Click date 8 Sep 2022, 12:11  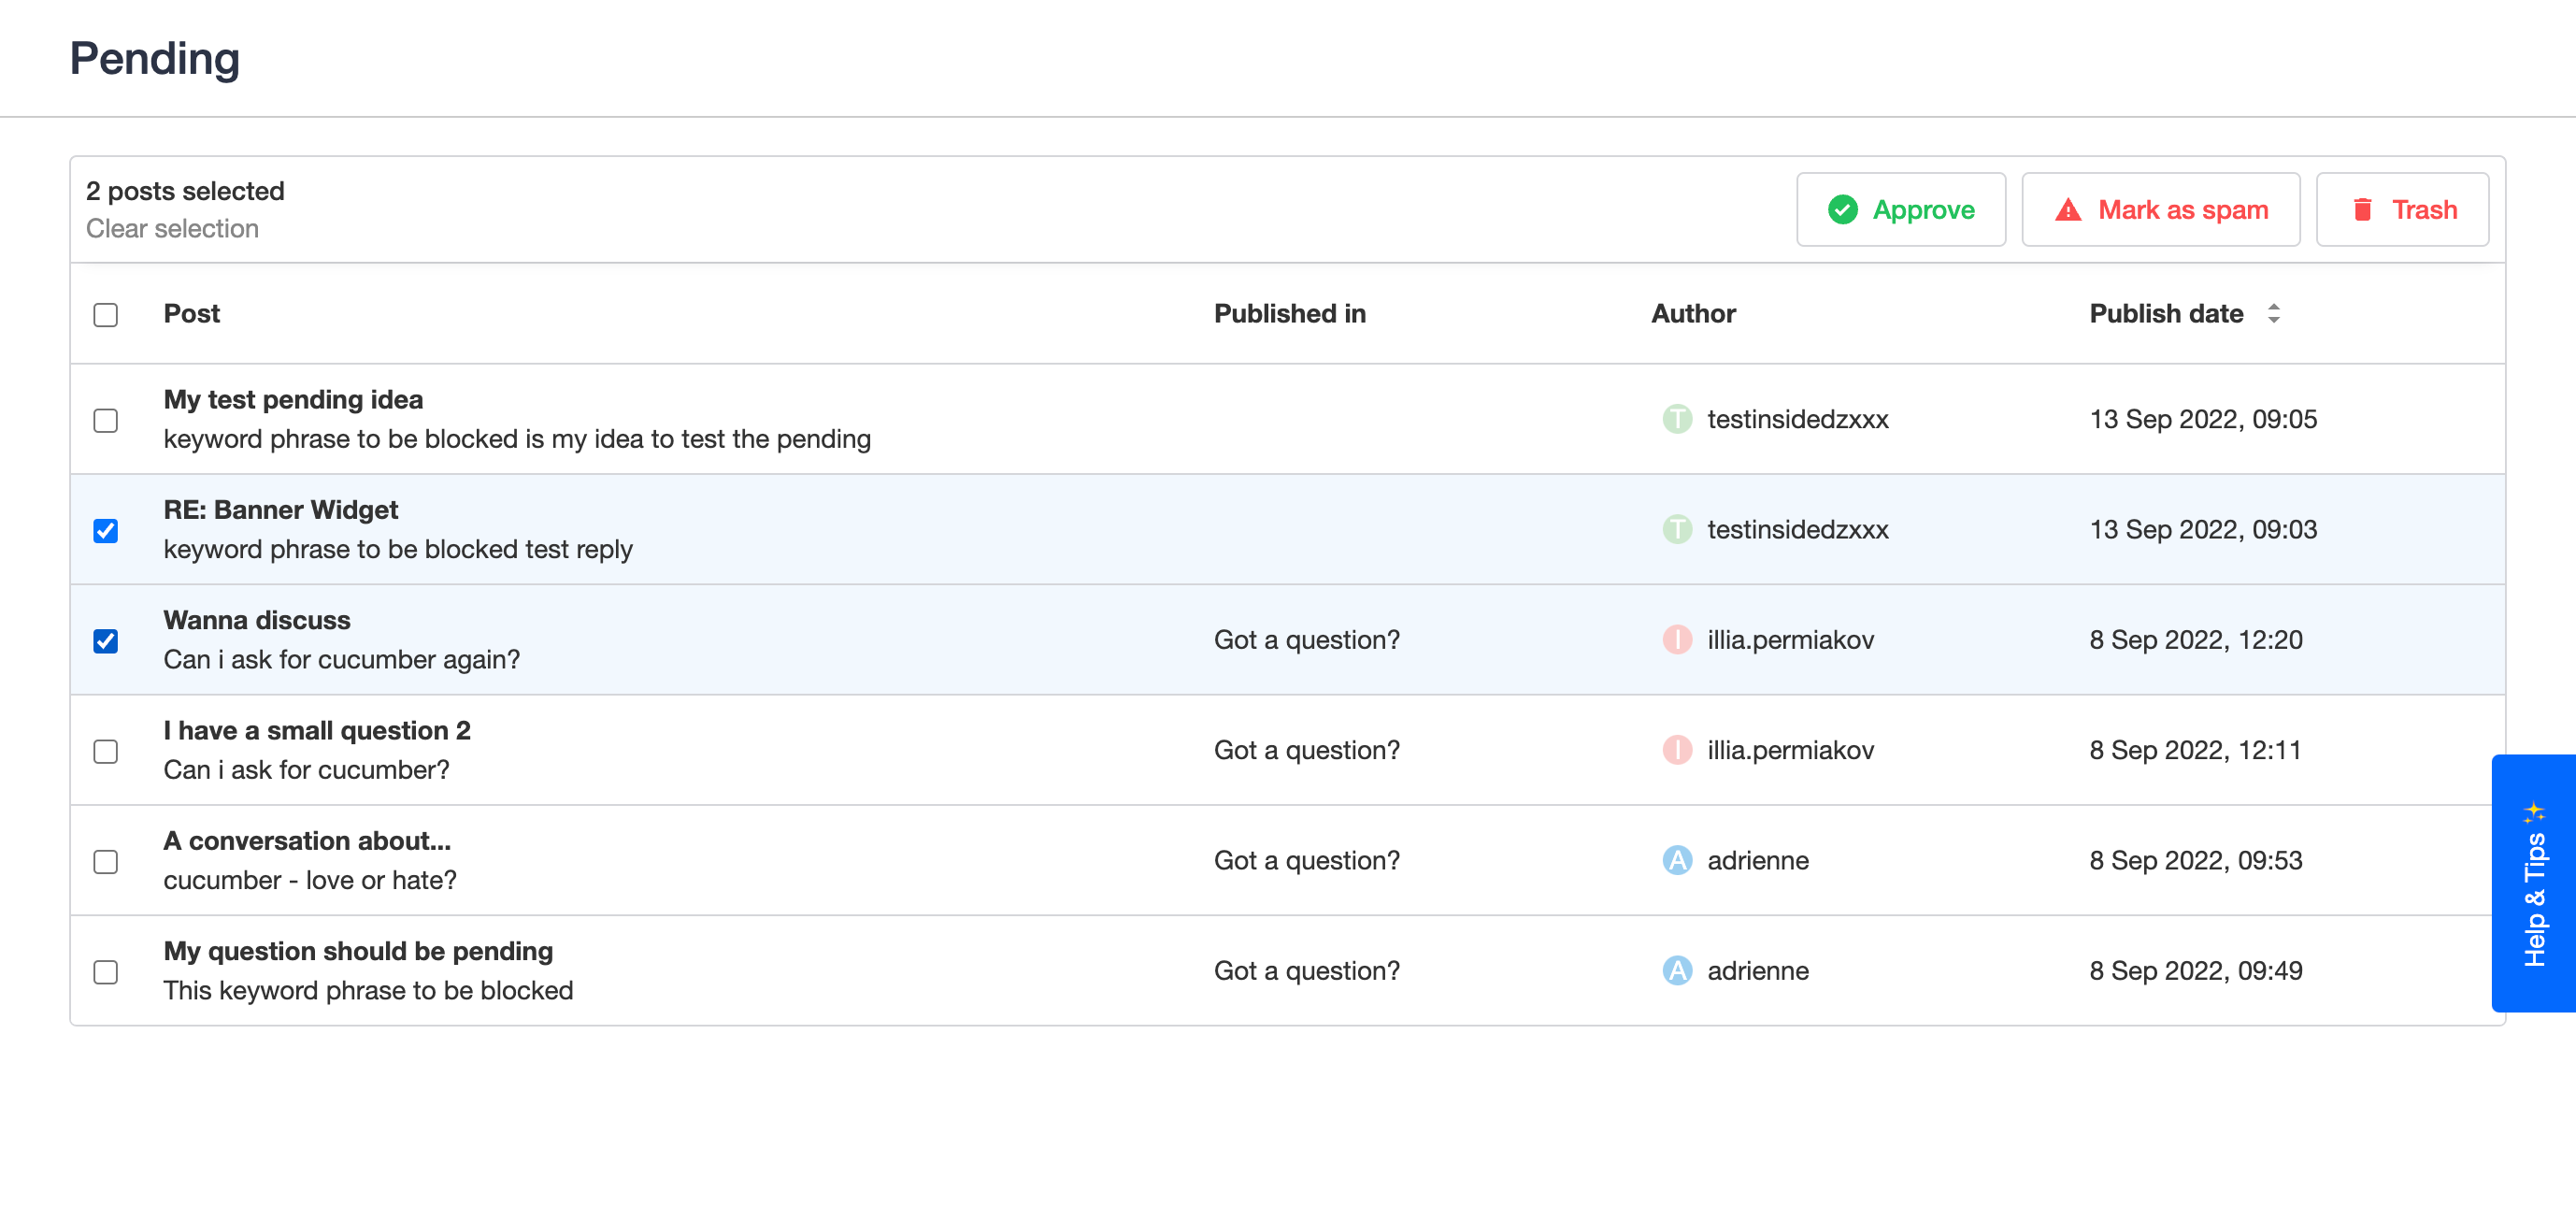click(x=2195, y=750)
